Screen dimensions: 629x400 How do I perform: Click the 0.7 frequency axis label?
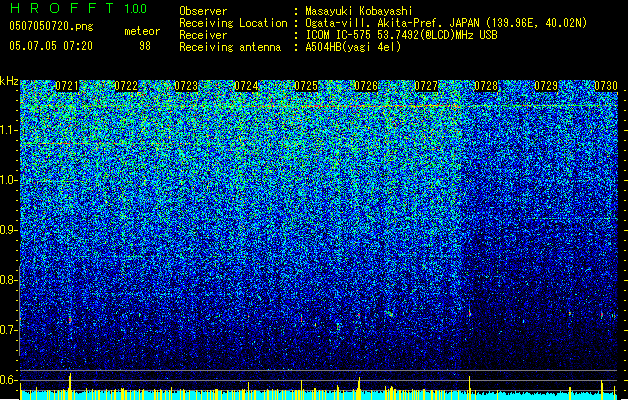point(8,330)
